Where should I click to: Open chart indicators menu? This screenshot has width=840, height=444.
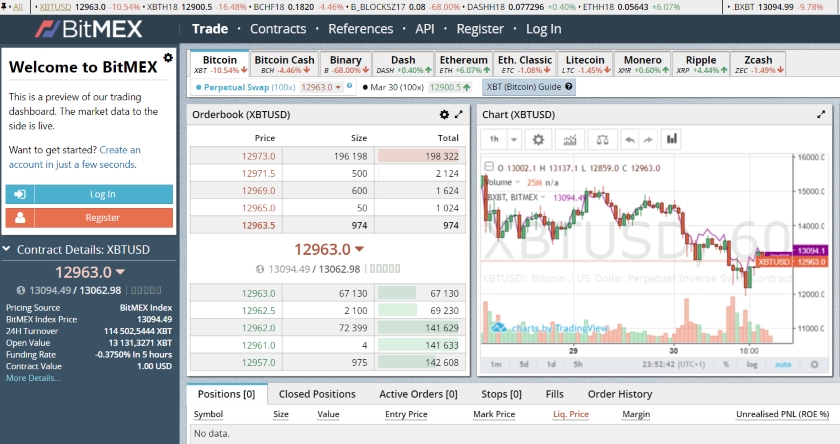pyautogui.click(x=570, y=140)
